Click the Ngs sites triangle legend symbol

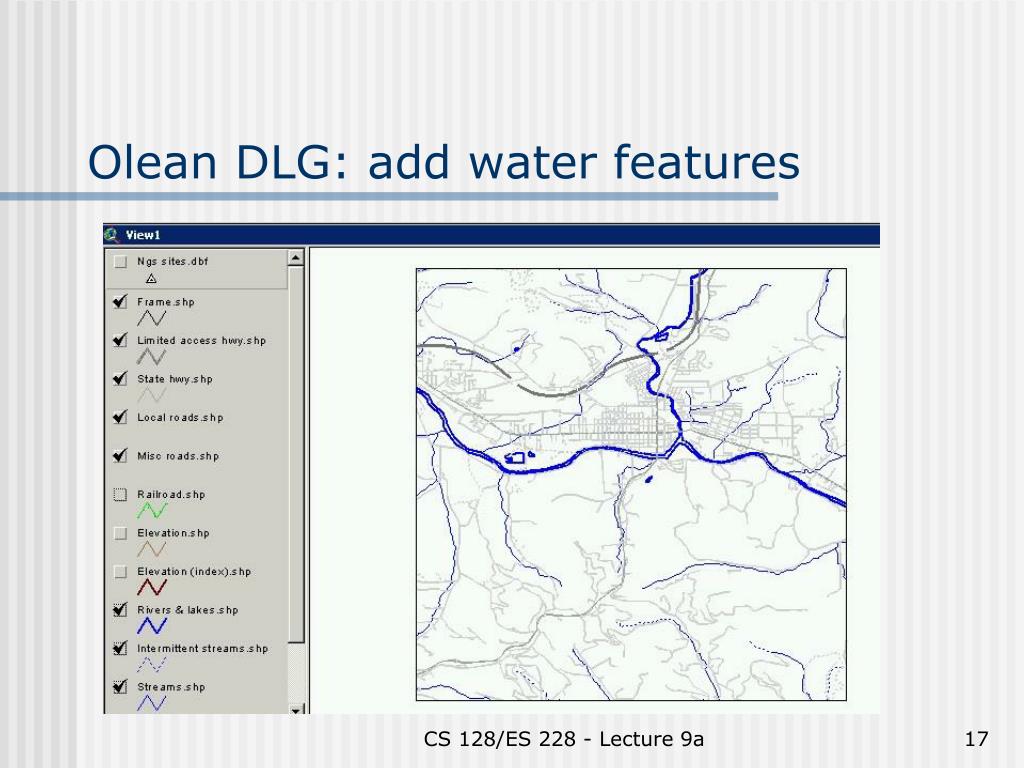152,279
